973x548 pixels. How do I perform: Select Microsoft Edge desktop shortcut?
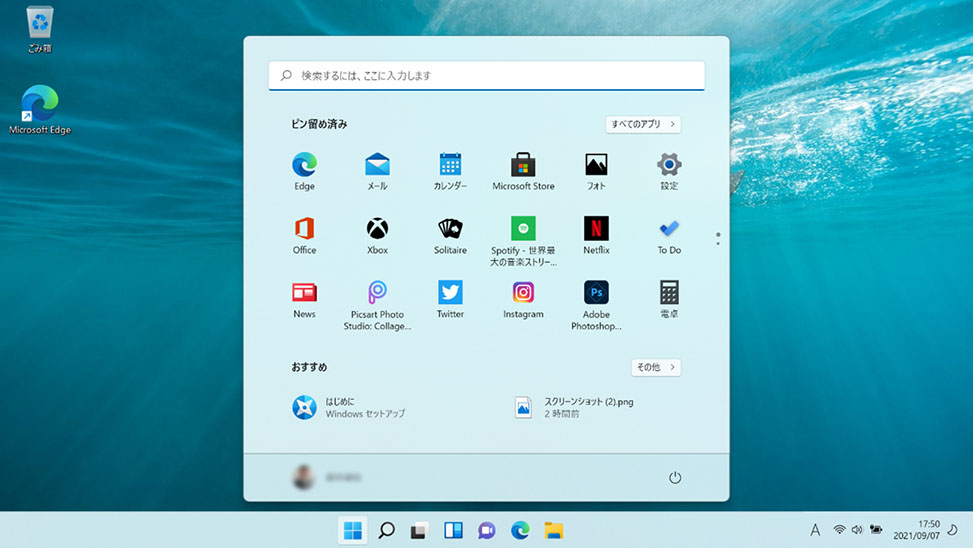40,110
